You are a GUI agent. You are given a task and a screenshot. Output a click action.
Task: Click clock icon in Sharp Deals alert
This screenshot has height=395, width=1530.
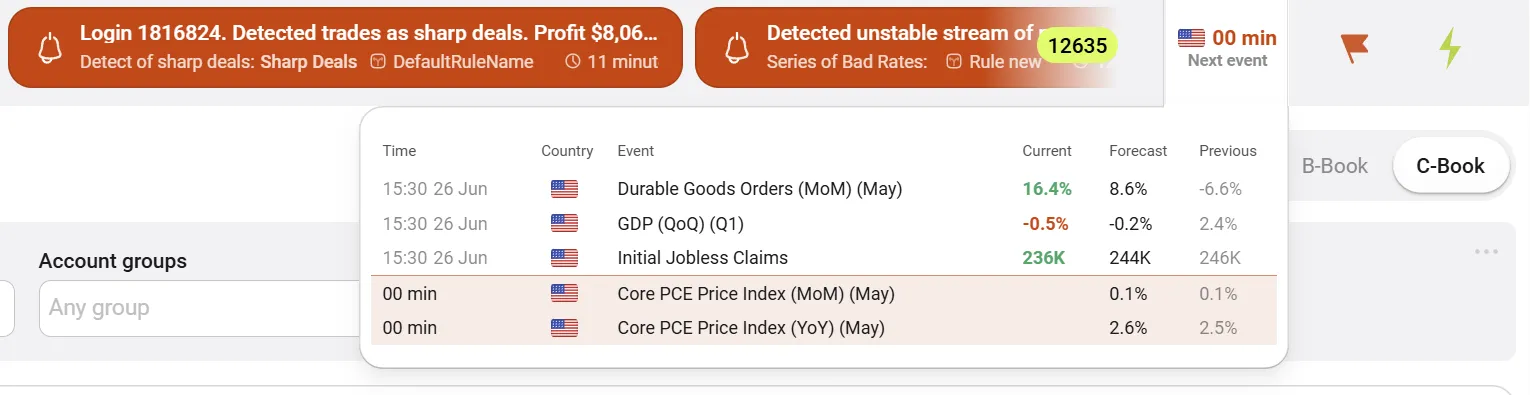573,61
